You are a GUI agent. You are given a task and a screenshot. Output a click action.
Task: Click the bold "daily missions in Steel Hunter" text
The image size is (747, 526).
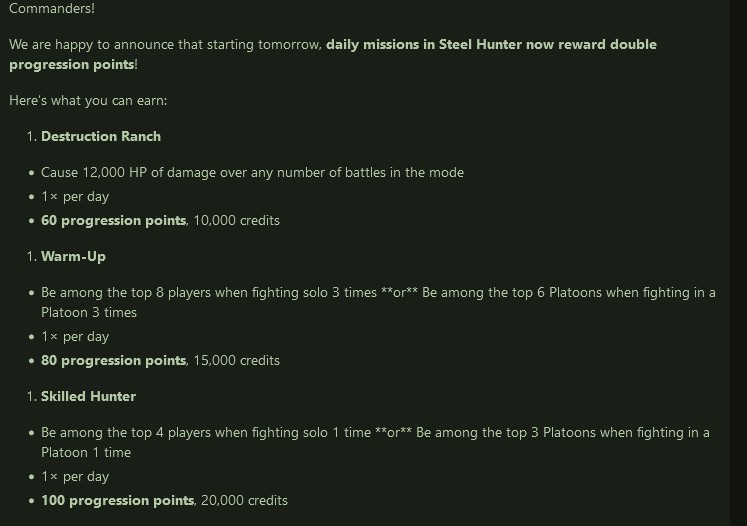424,44
